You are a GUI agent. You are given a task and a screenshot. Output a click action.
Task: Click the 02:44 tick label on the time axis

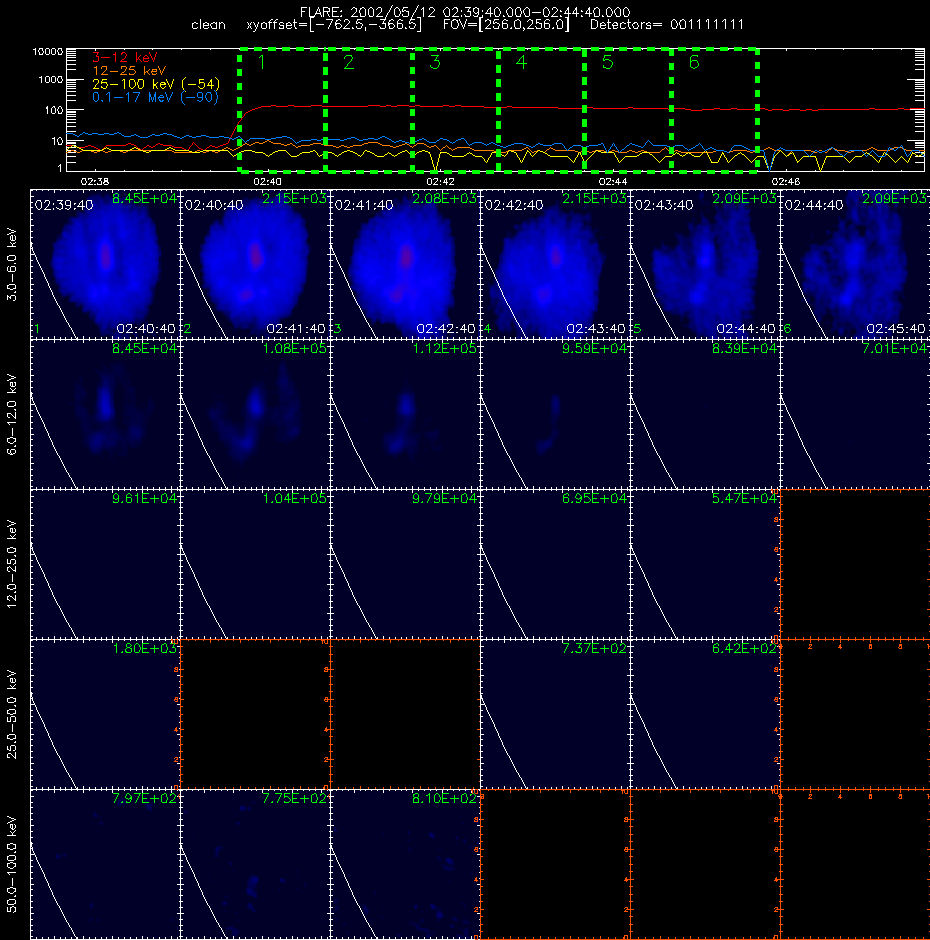pos(613,181)
